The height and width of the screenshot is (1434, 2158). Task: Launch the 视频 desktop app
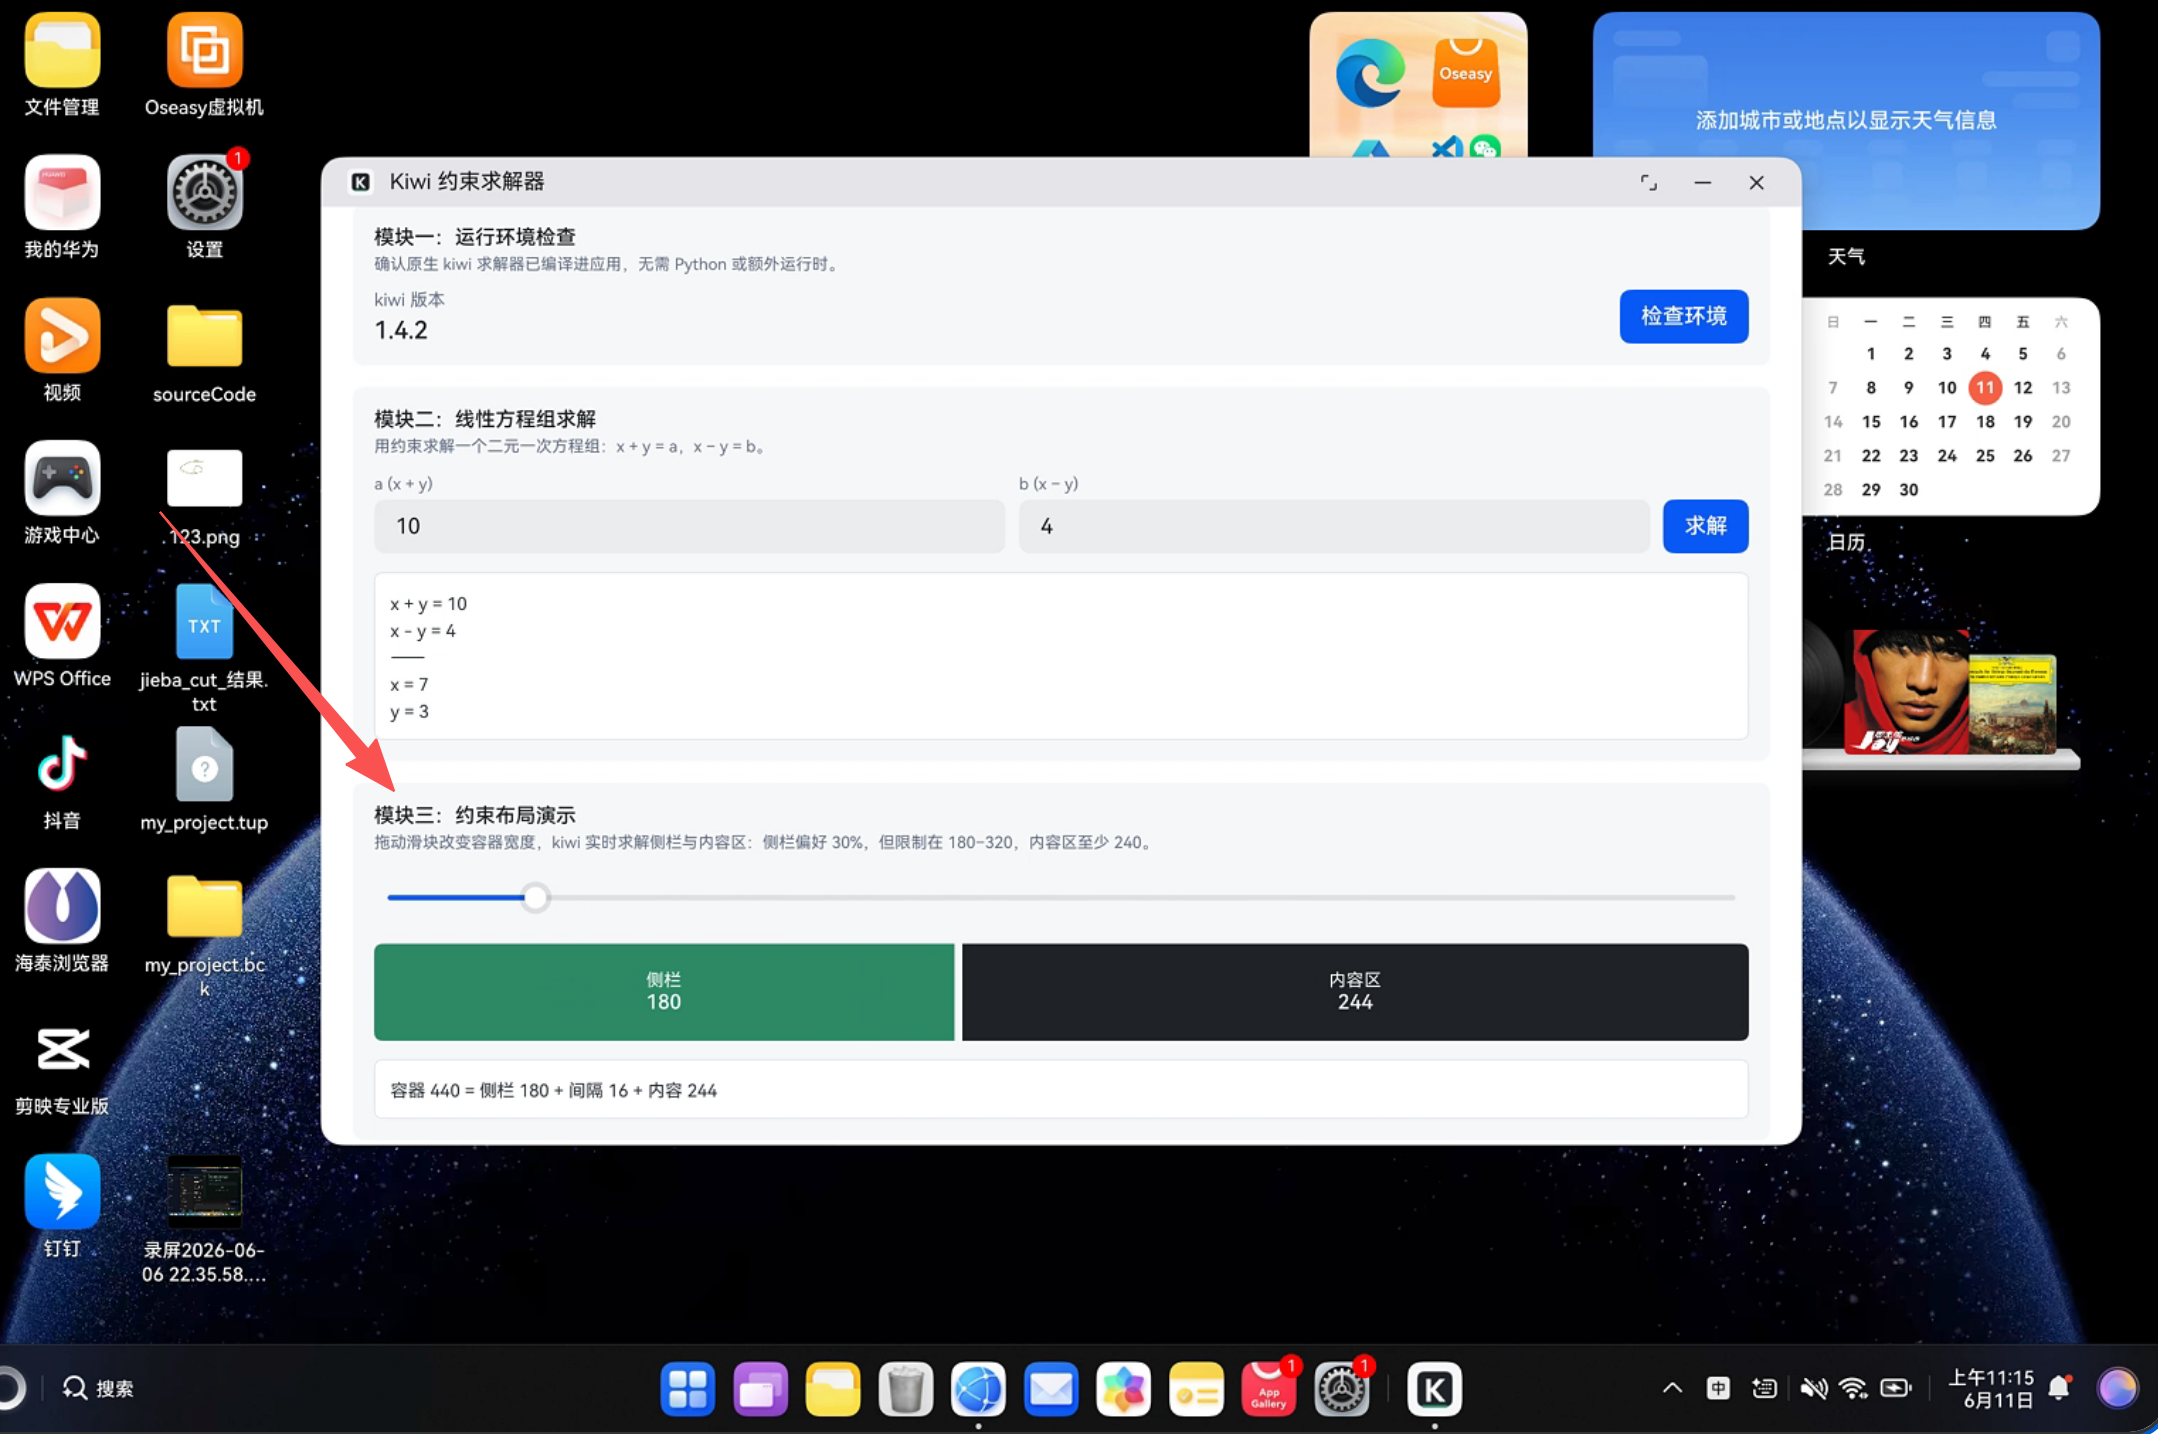tap(62, 336)
